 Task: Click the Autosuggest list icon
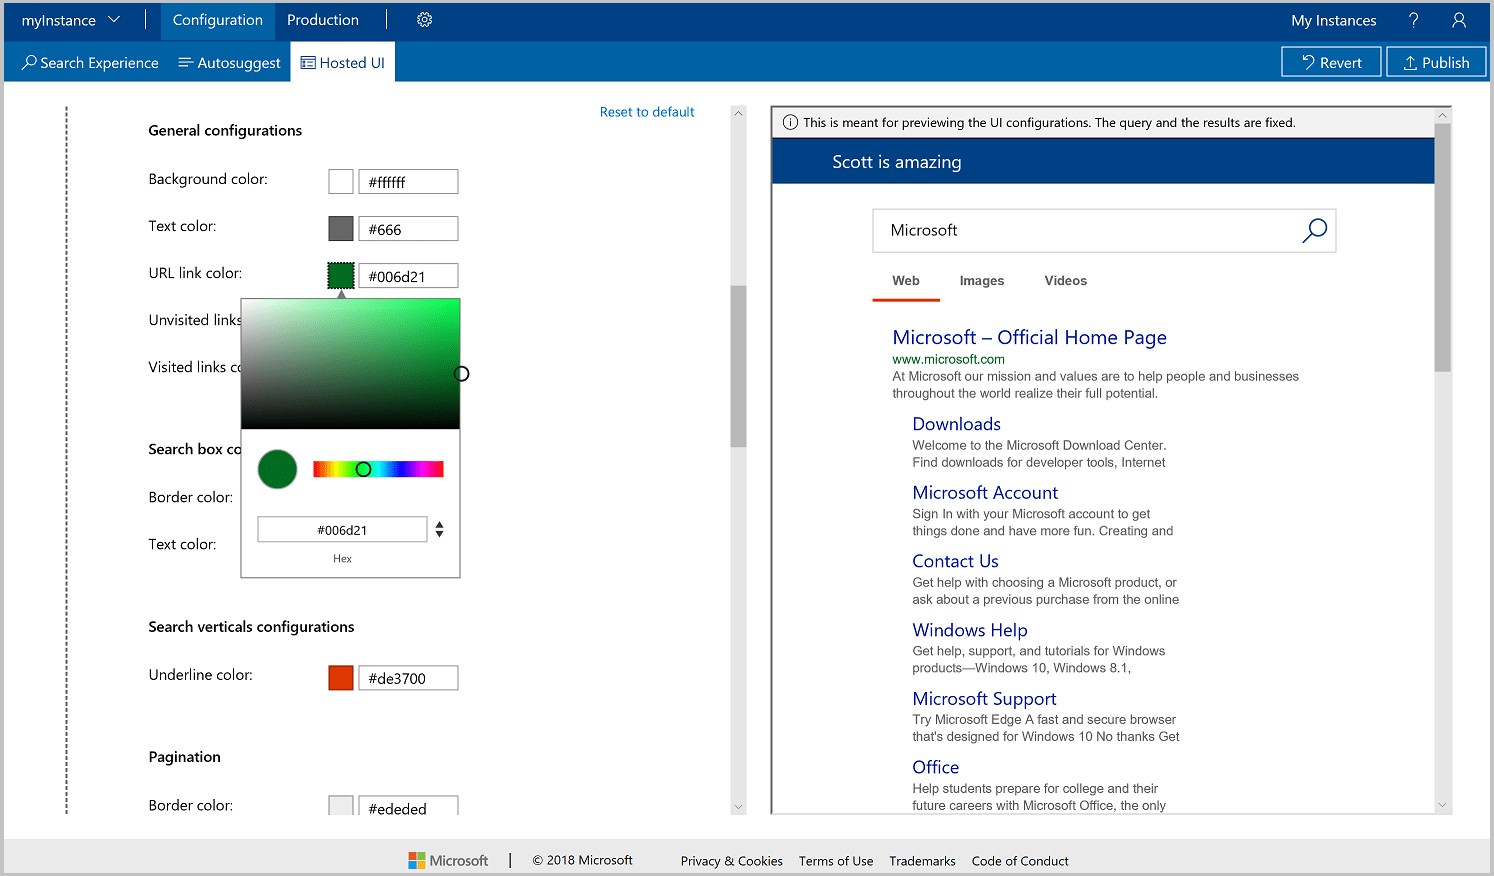tap(186, 62)
